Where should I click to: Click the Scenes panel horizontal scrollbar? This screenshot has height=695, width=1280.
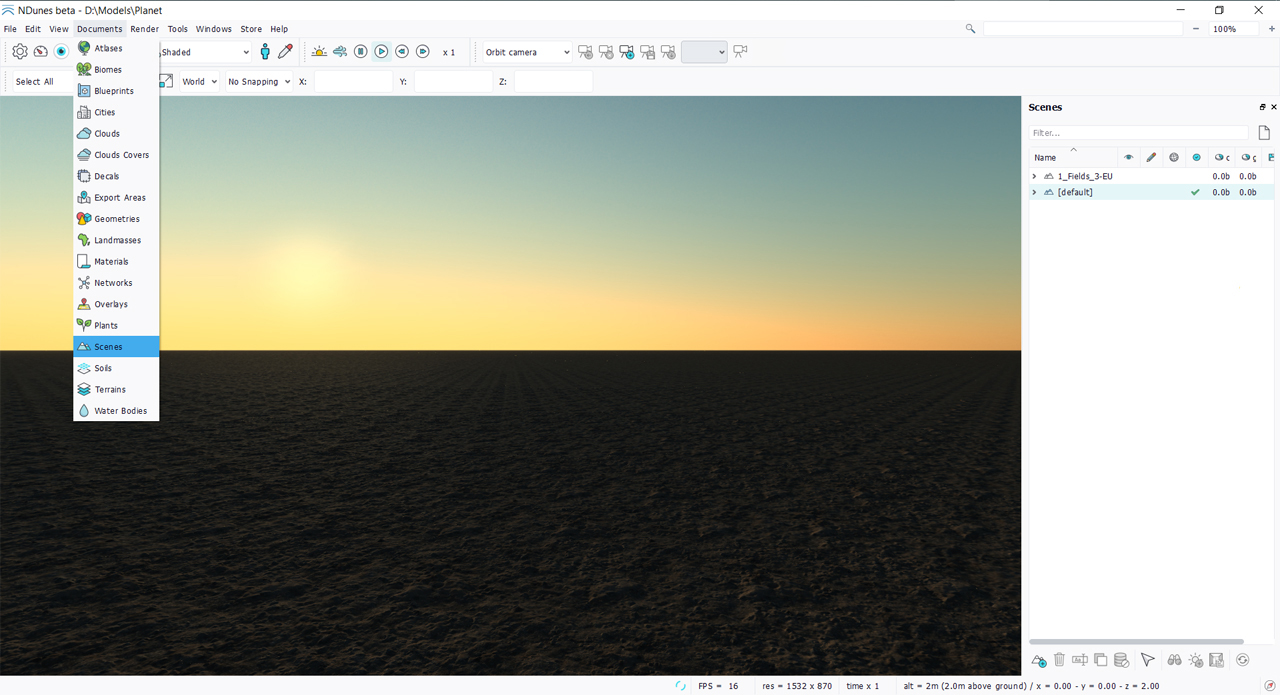coord(1136,642)
